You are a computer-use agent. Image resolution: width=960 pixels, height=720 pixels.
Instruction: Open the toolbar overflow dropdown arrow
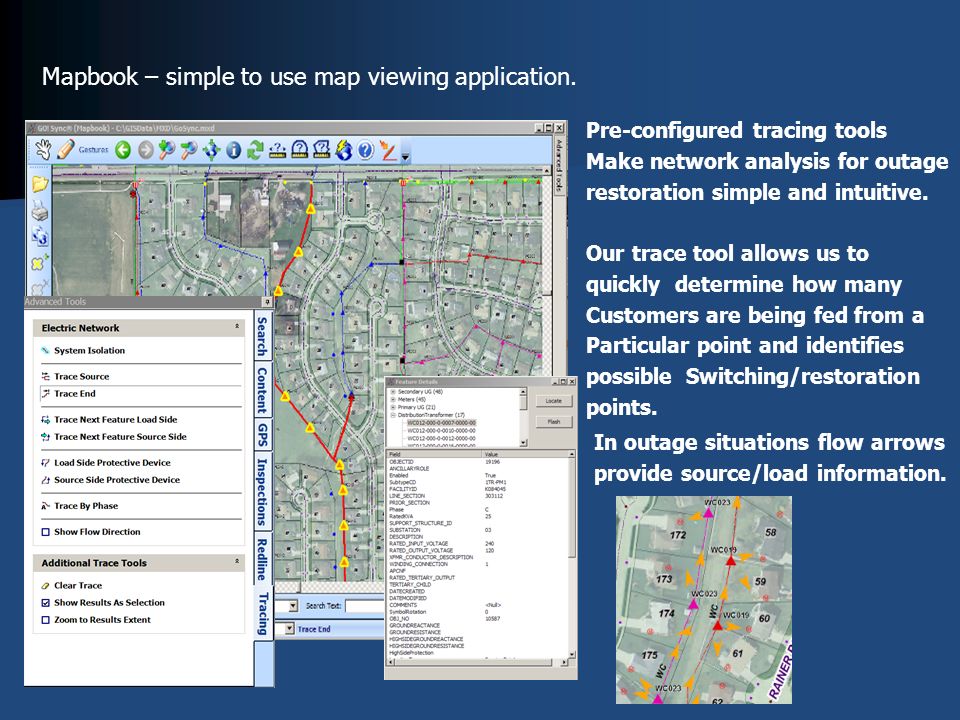tap(405, 157)
